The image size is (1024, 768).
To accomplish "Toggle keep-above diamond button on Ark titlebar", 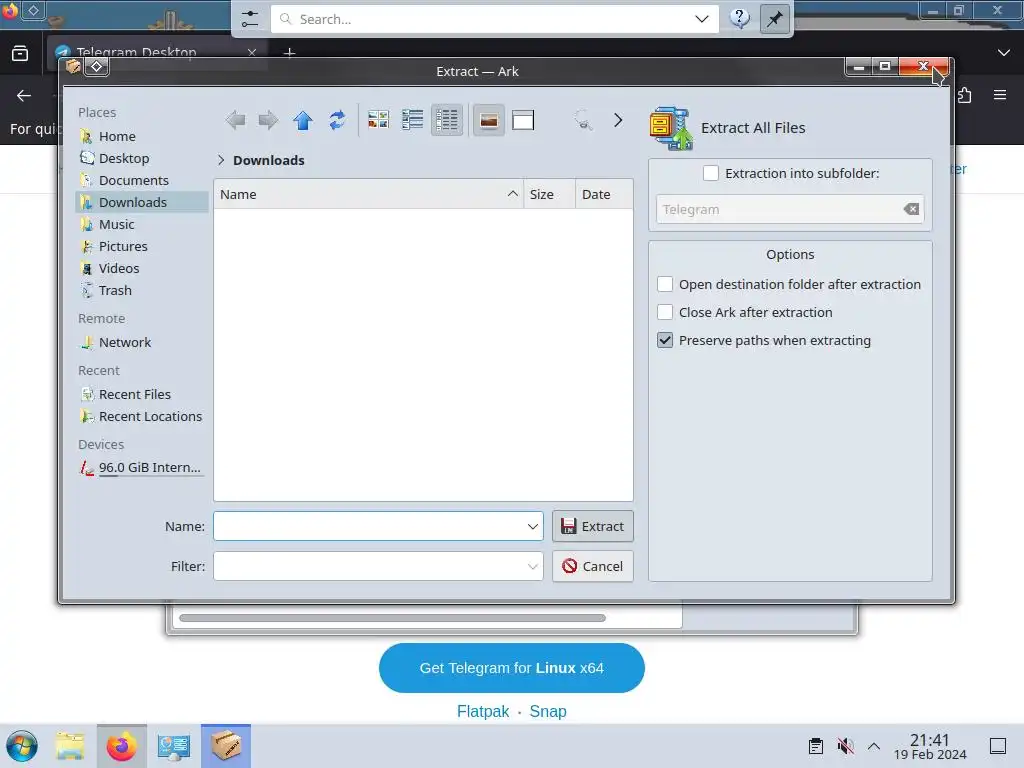I will 97,67.
